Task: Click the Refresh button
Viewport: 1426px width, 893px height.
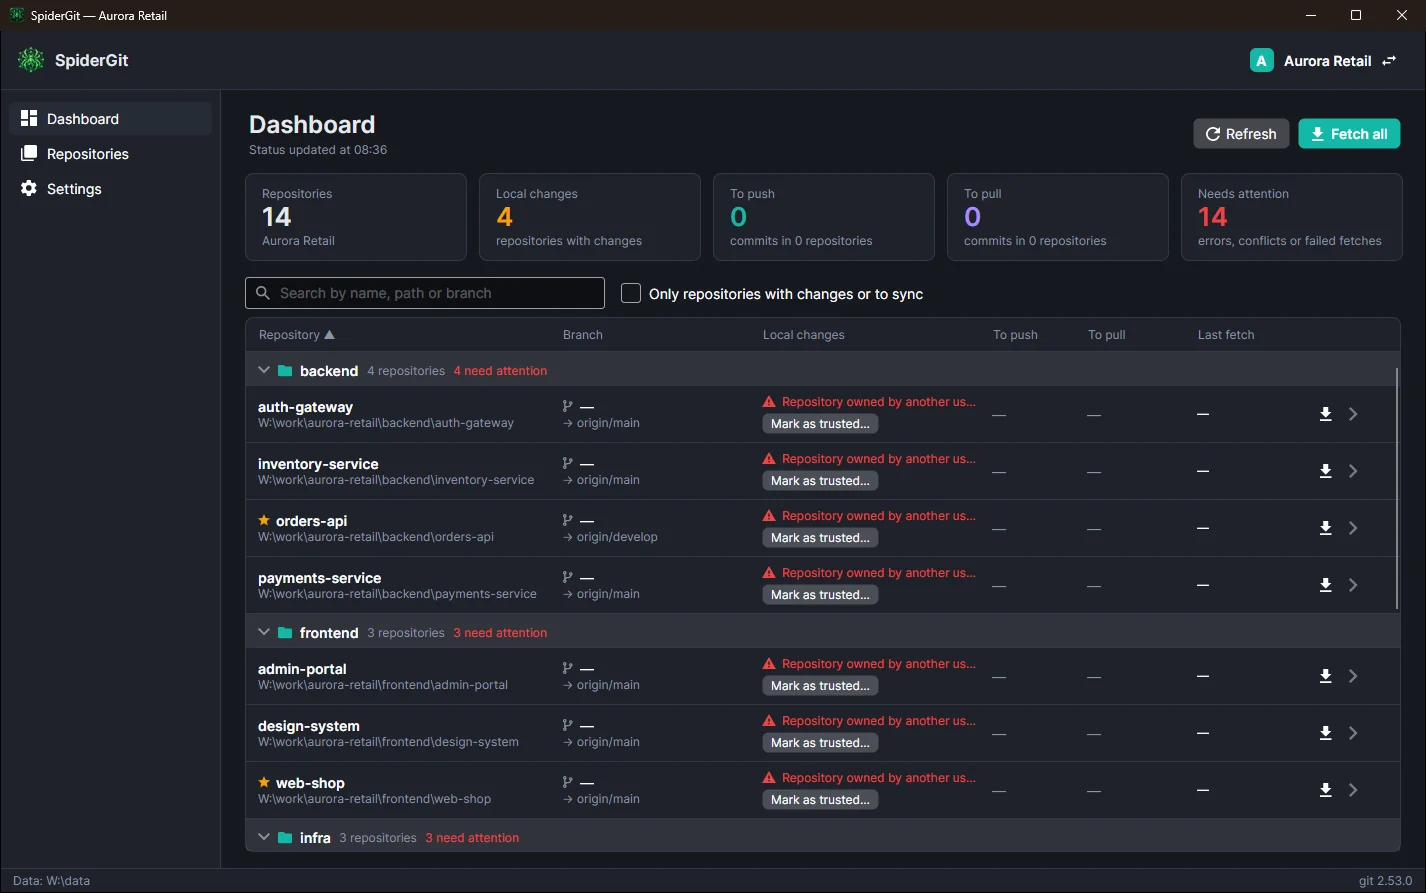Action: (1241, 134)
